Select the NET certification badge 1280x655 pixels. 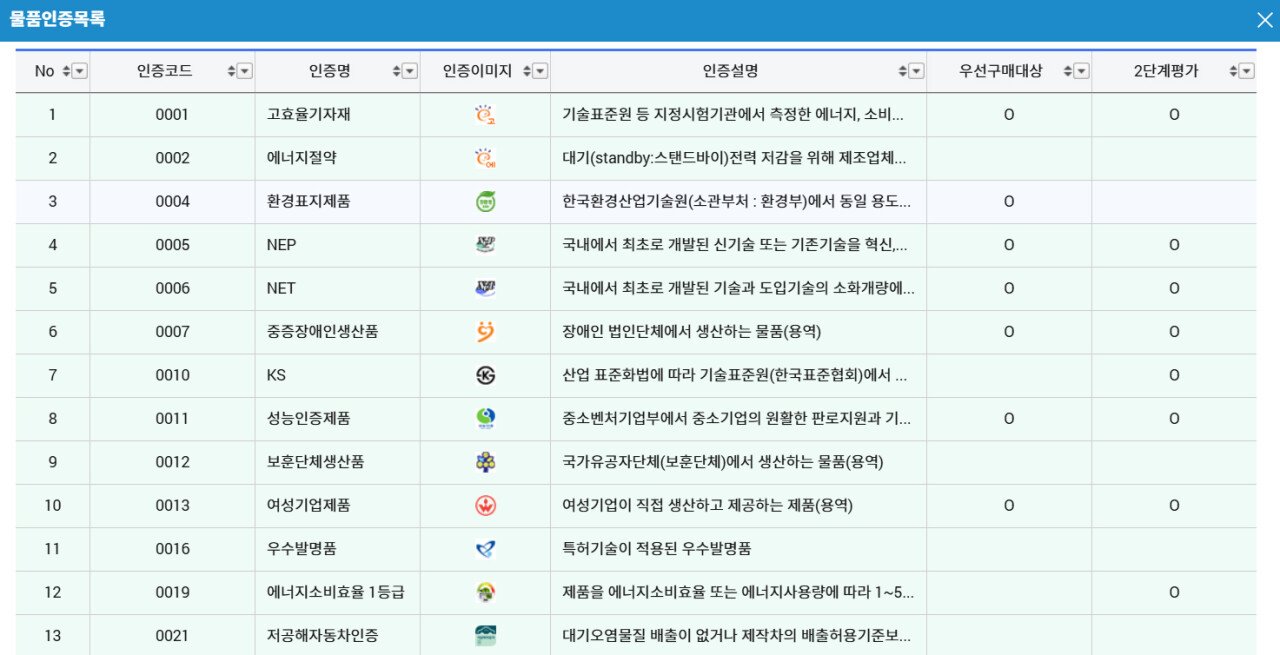tap(484, 288)
